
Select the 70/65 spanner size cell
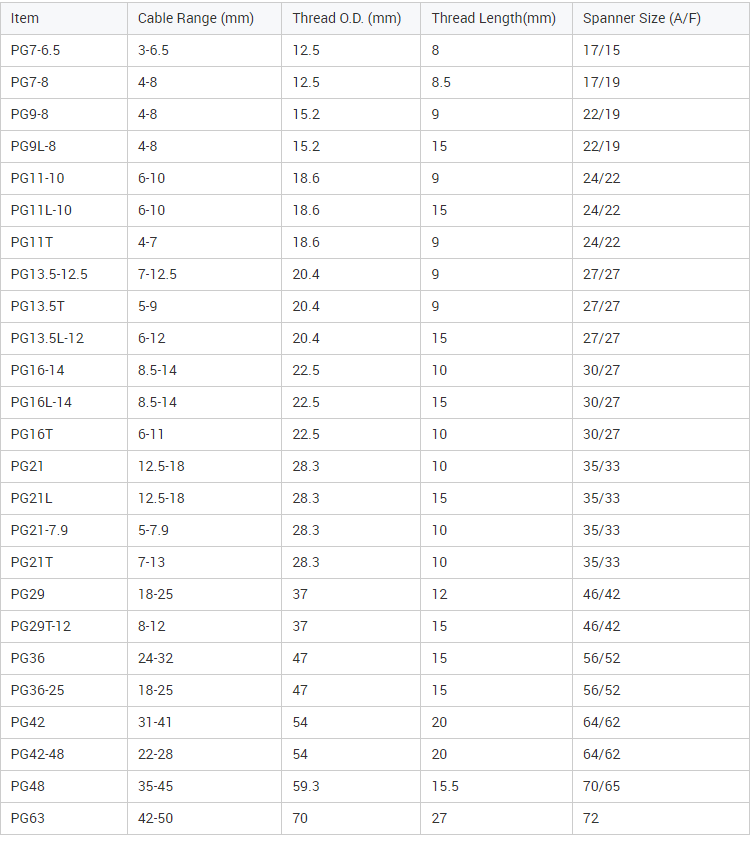point(601,786)
